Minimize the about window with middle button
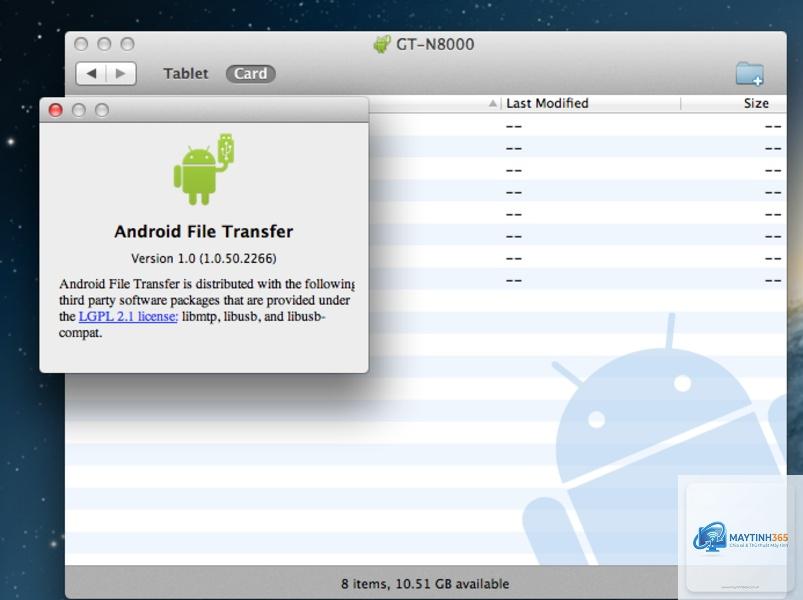This screenshot has width=803, height=600. pos(78,110)
